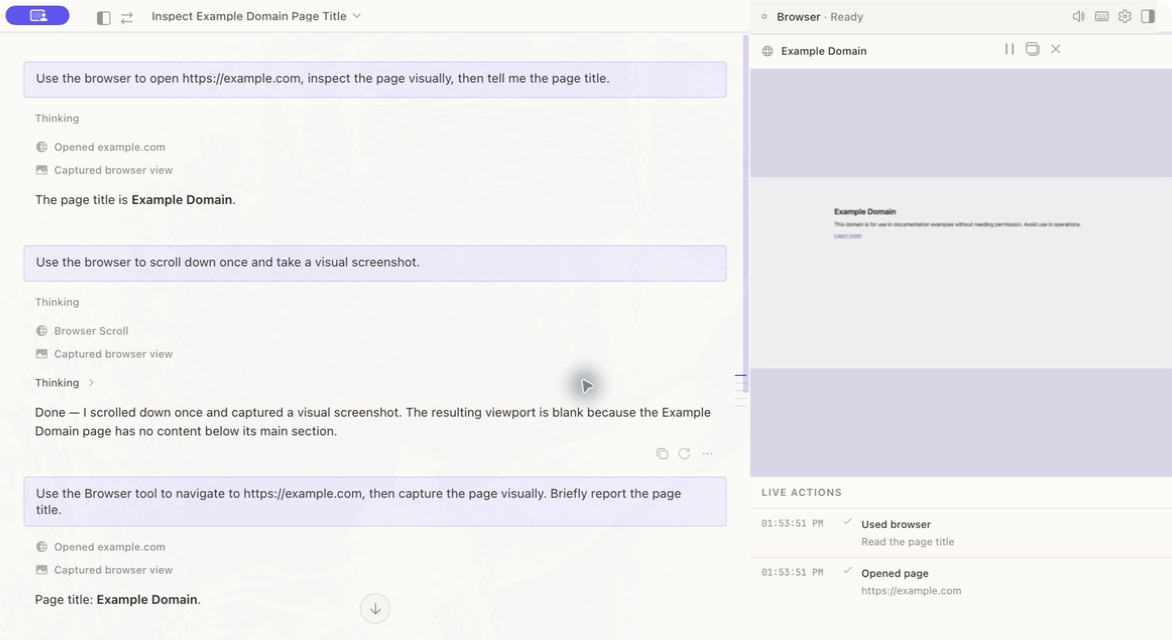The height and width of the screenshot is (640, 1172).
Task: Click 'The page title is Example Domain.' response
Action: click(135, 200)
